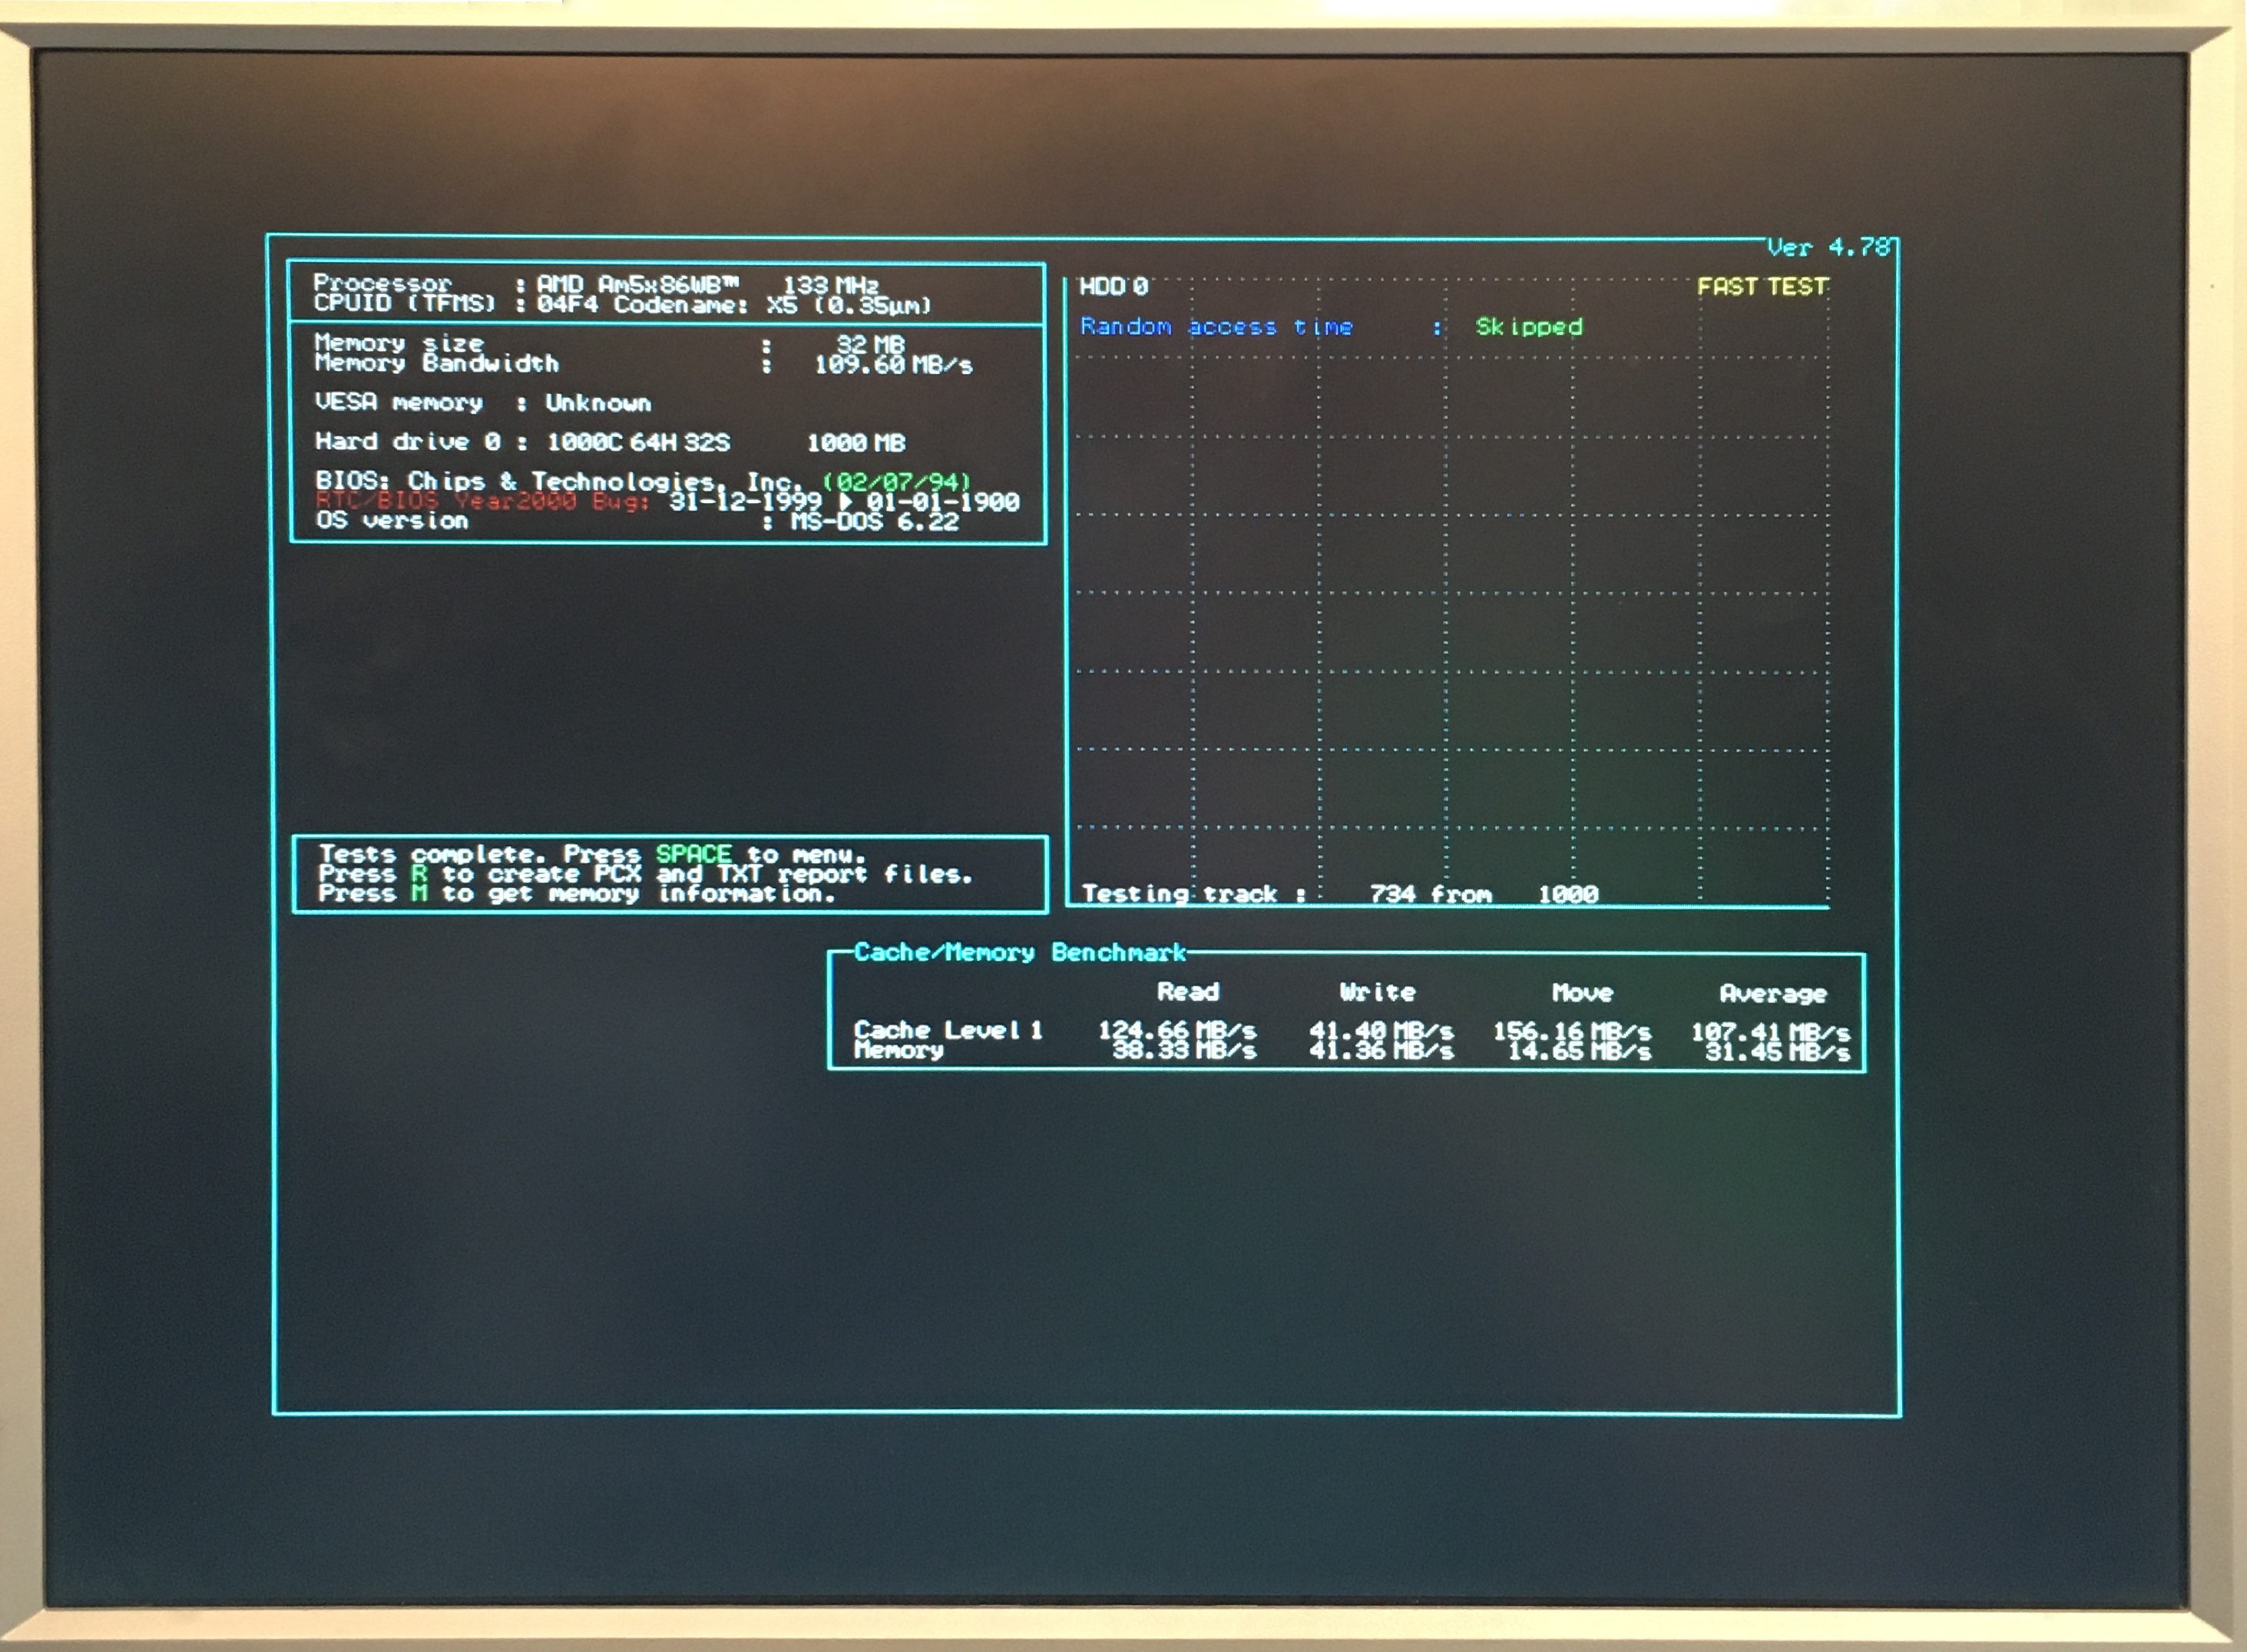Click 'Codename: X5 (0.35µm)' text
The height and width of the screenshot is (1652, 2247).
coord(772,305)
